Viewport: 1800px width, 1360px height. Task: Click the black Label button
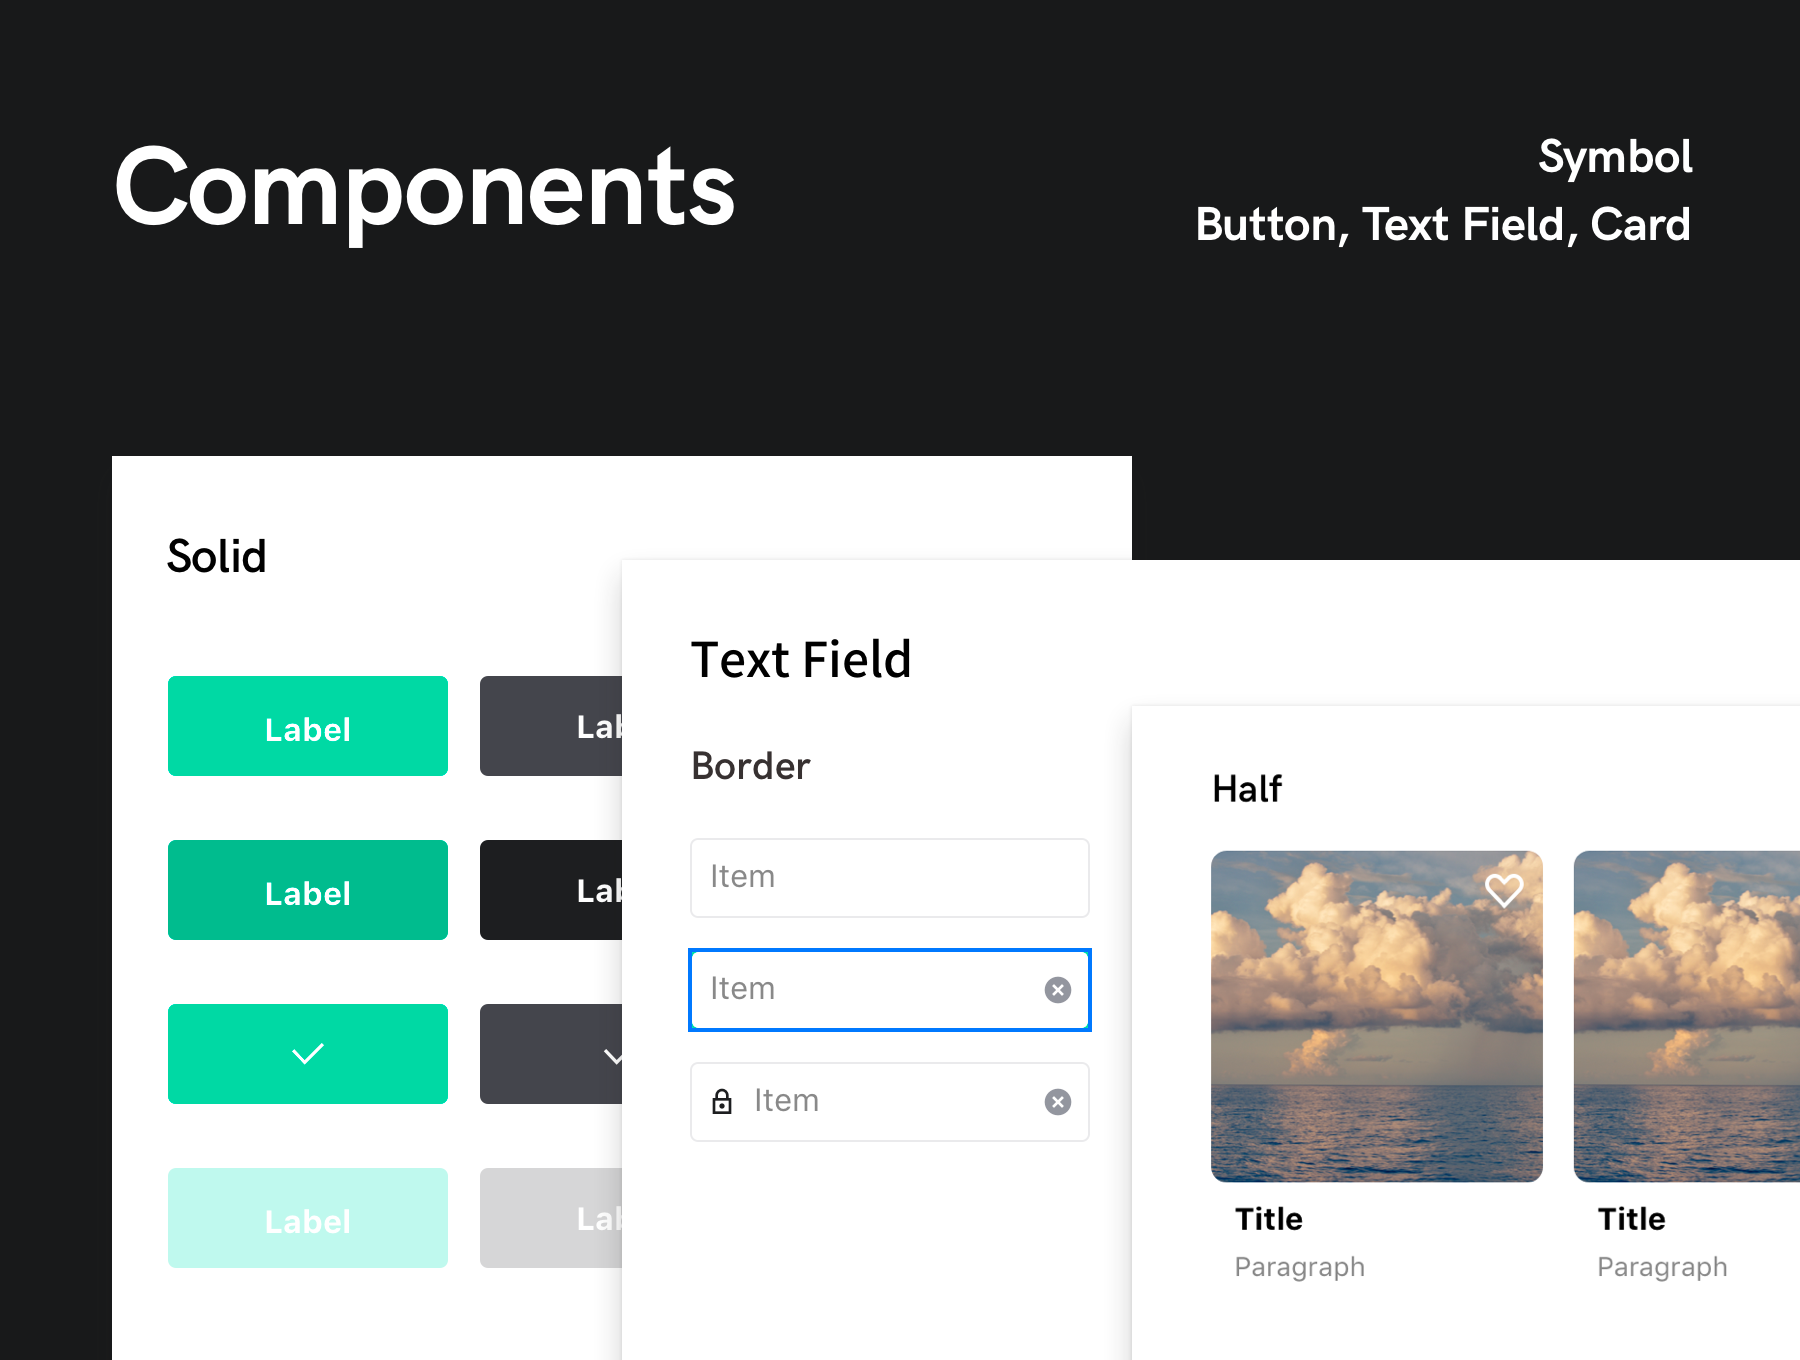[x=552, y=890]
